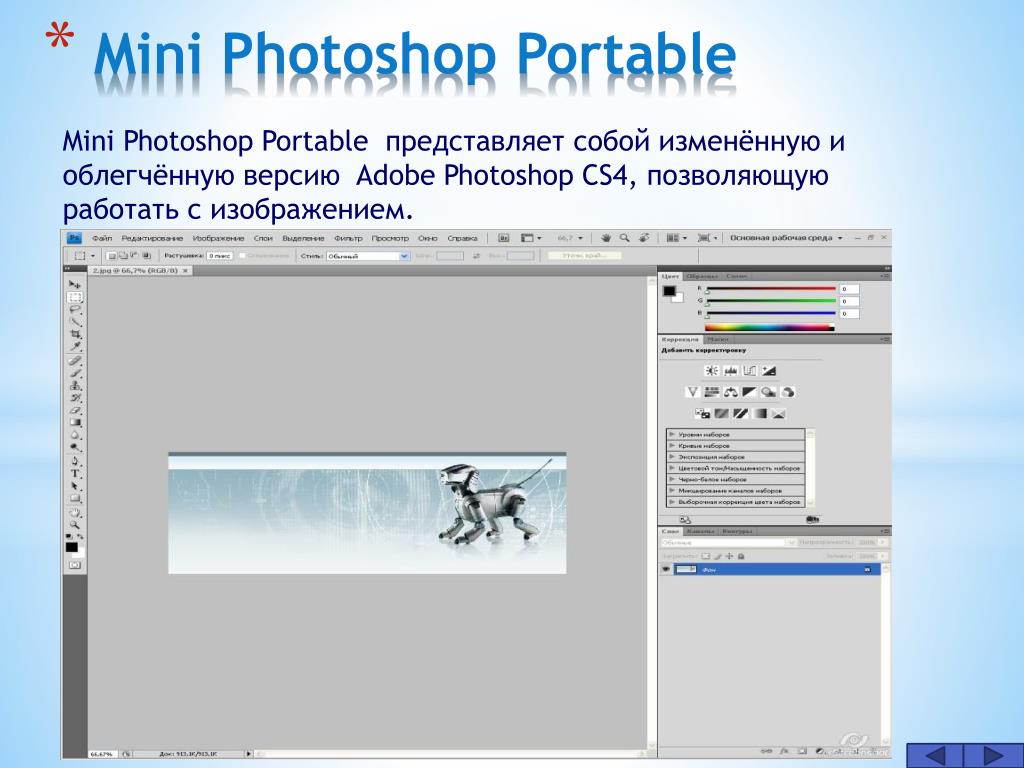Viewport: 1024px width, 768px height.
Task: Select the Eraser tool
Action: [75, 410]
